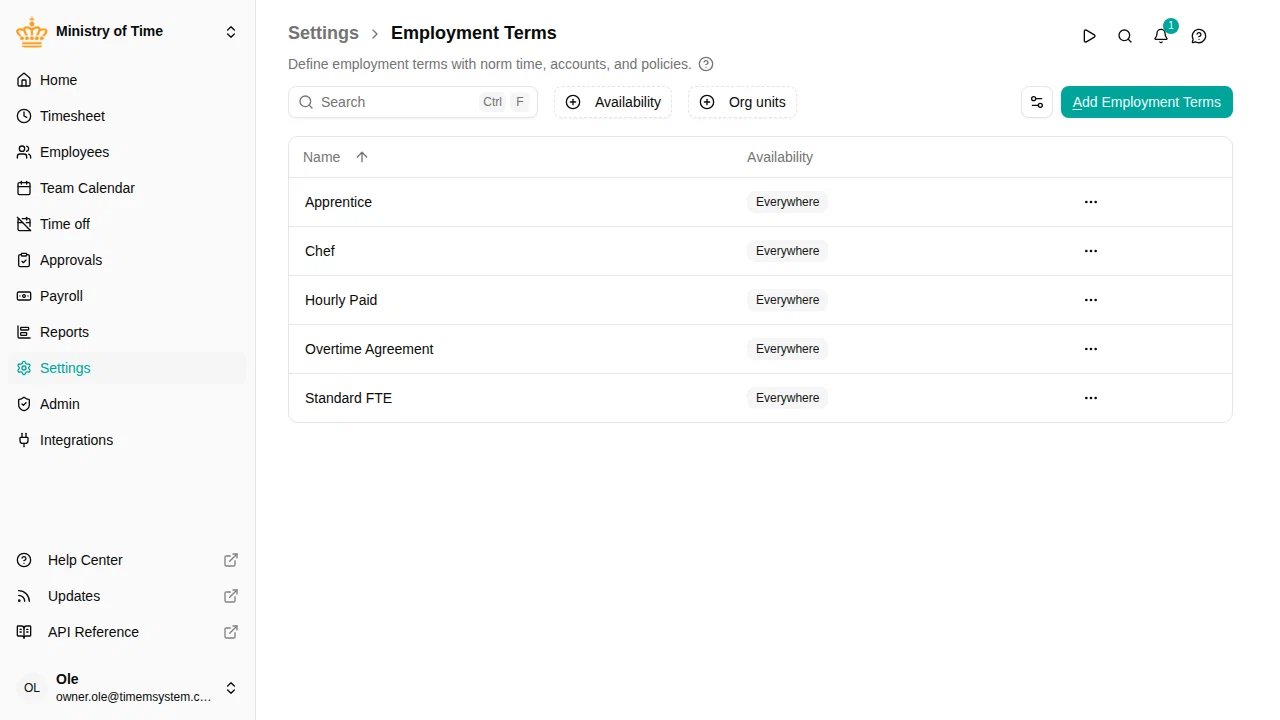Go to Integrations
The image size is (1280, 720).
tap(127, 440)
